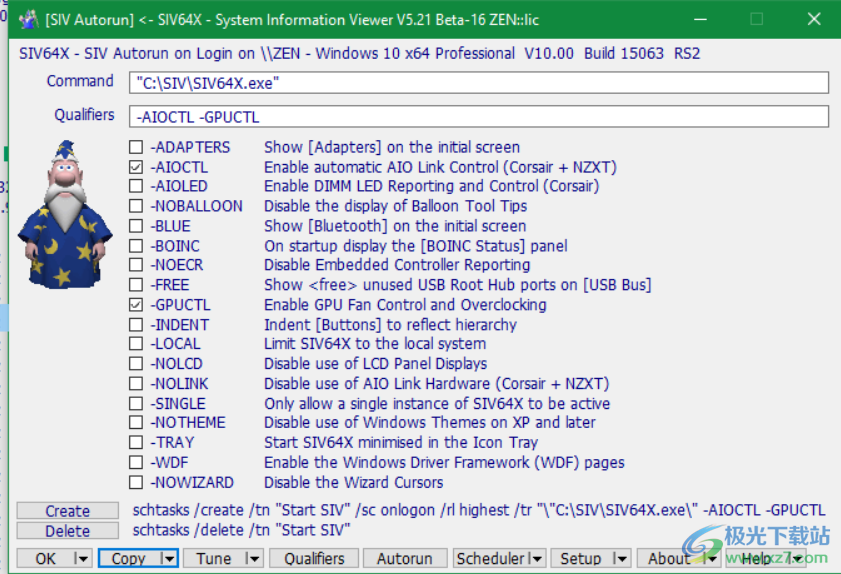Click the Setup button
Screen dimensions: 841x574
pos(581,558)
